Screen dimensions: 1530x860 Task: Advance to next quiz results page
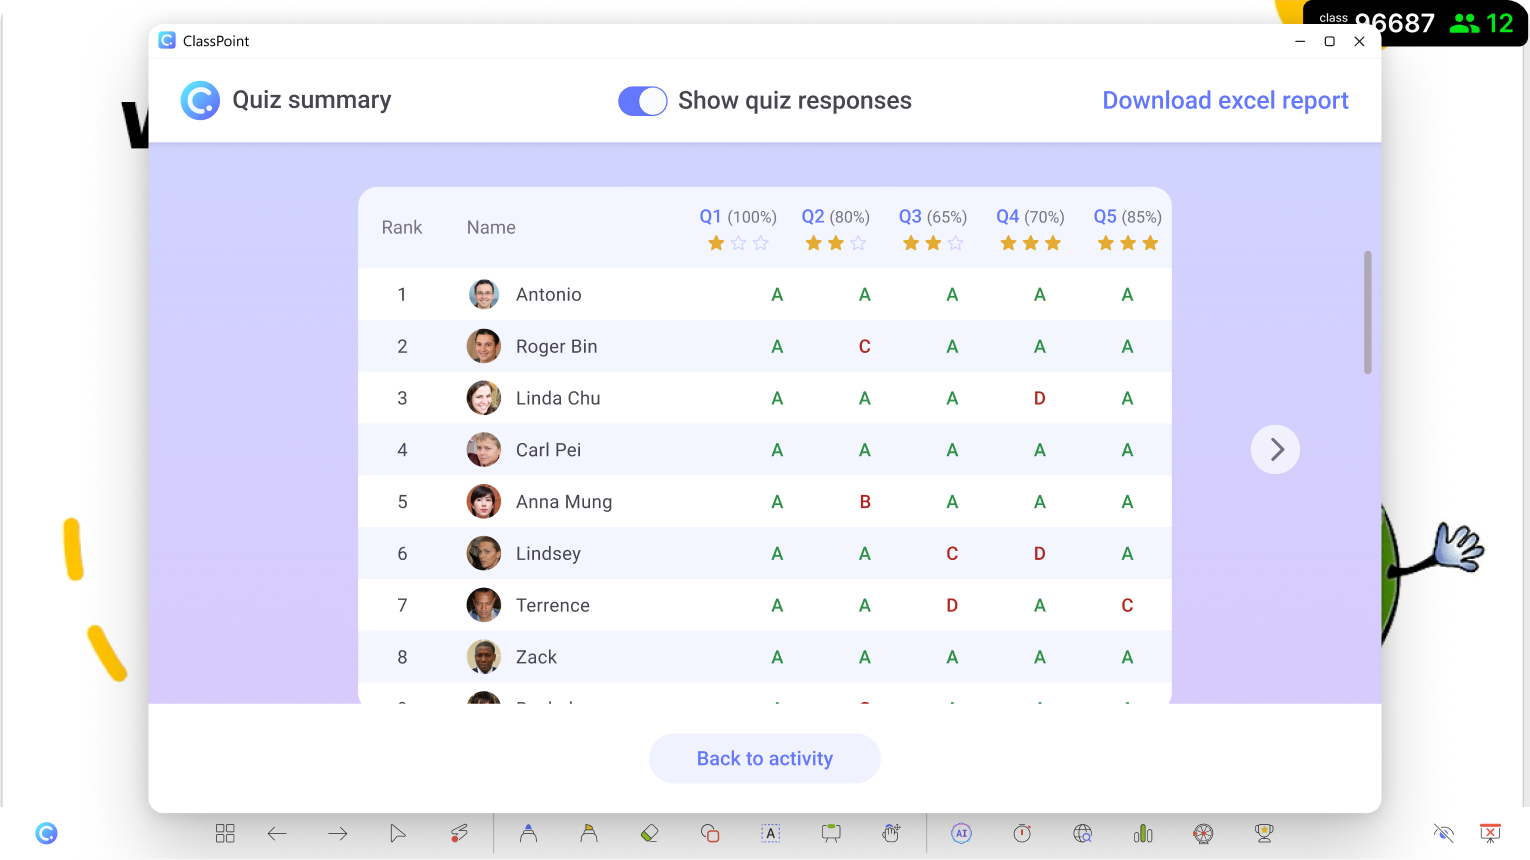coord(1274,449)
